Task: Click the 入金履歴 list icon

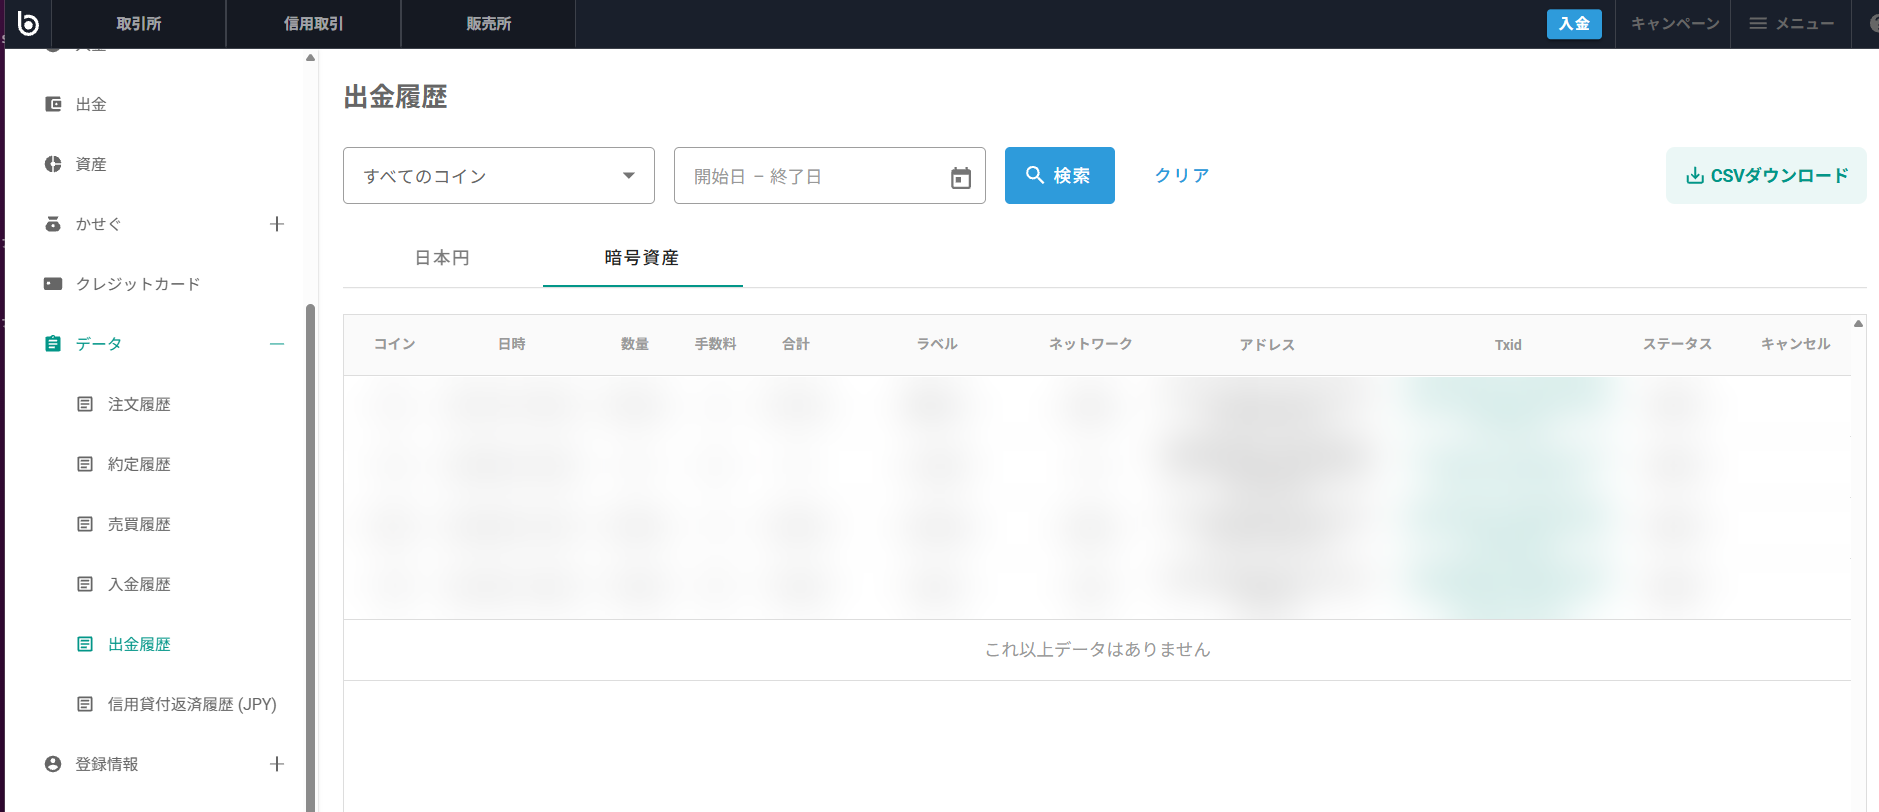Action: click(x=85, y=584)
